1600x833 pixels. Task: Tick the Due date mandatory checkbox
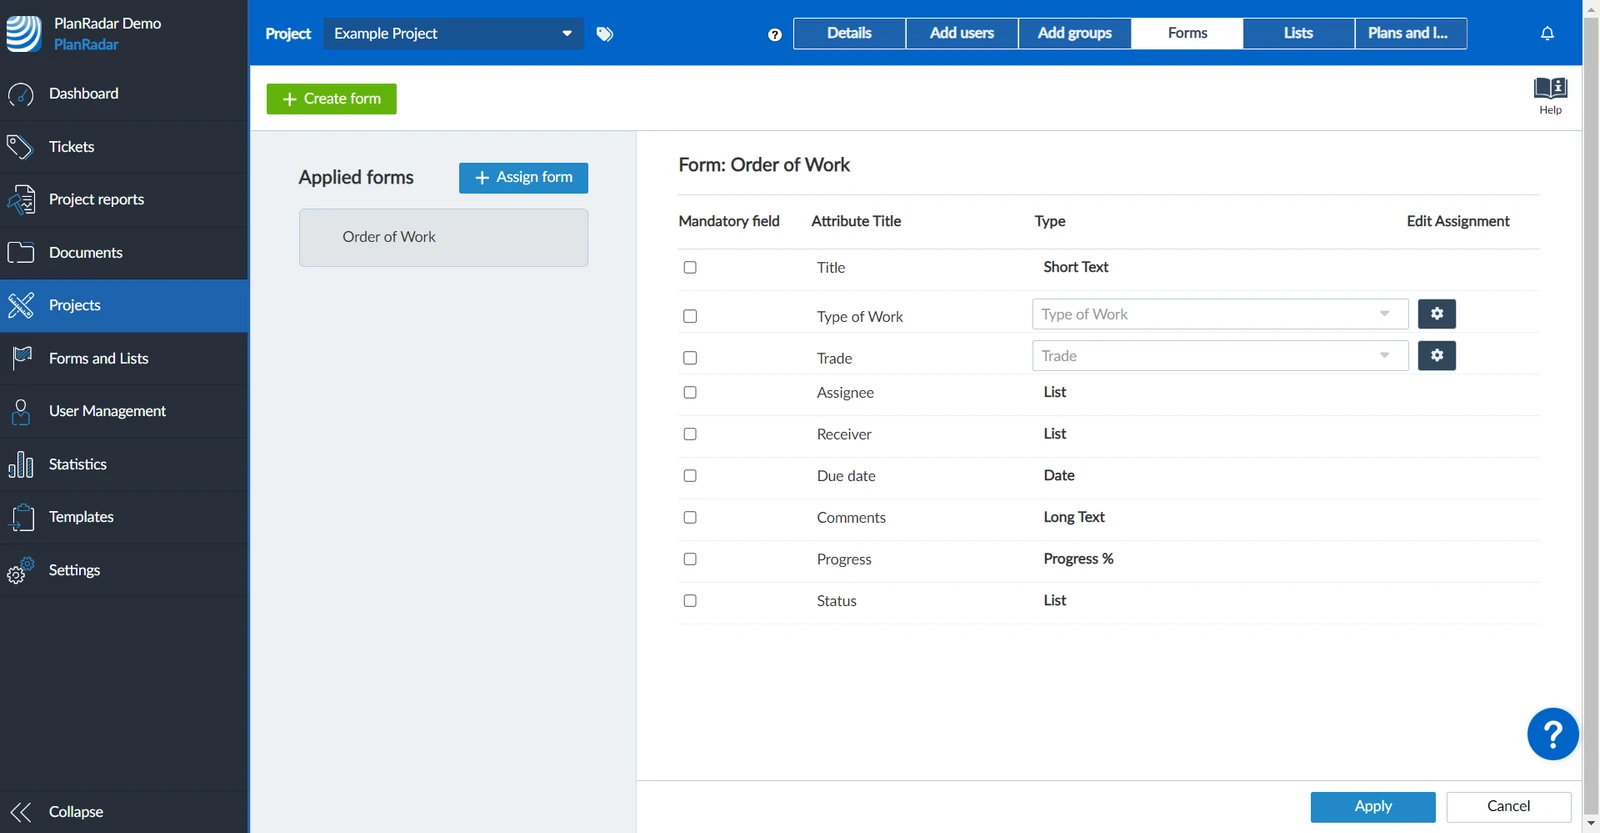coord(690,476)
